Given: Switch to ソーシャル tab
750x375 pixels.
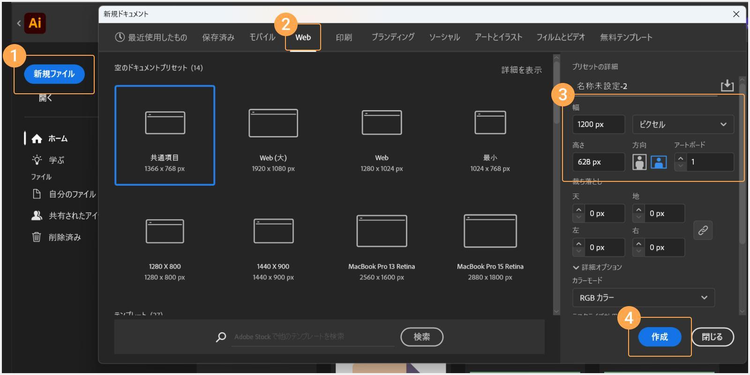Looking at the screenshot, I should (x=444, y=37).
